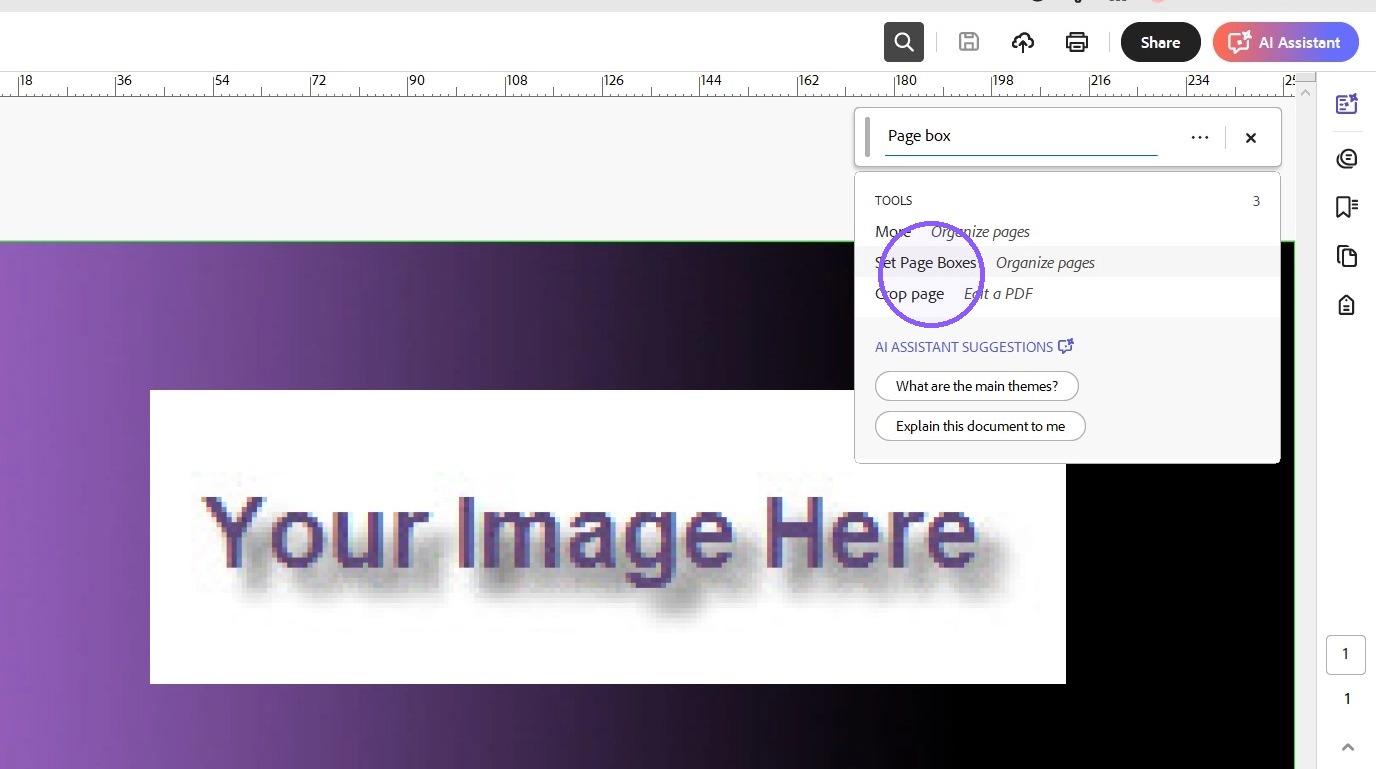1376x769 pixels.
Task: Select 'More' Organize pages result
Action: (x=1067, y=231)
